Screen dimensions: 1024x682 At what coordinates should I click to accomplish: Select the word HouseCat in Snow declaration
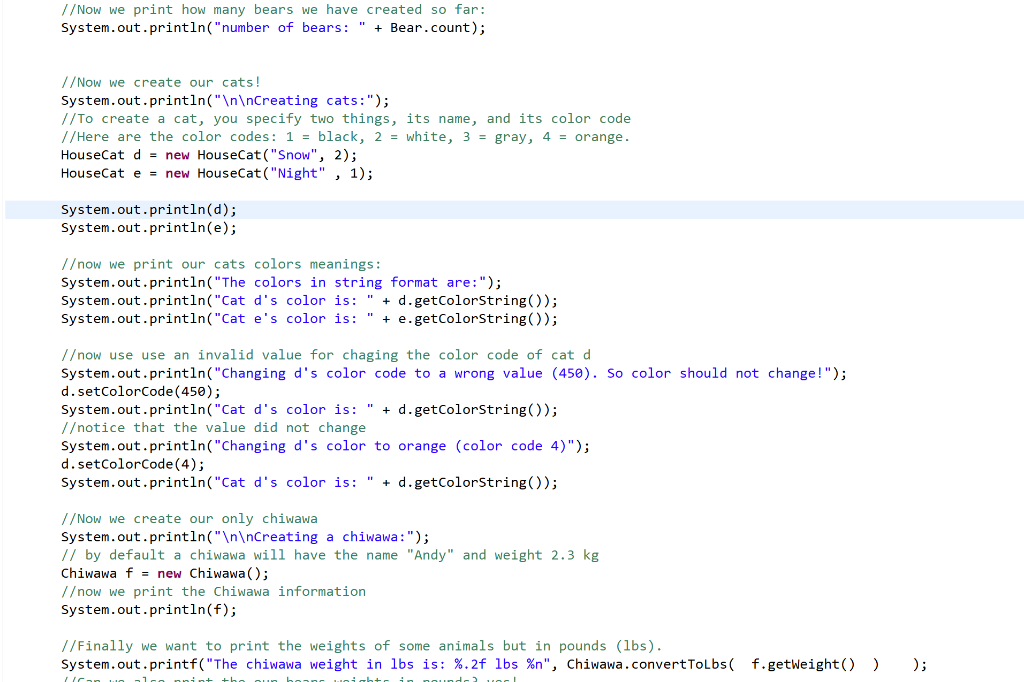[93, 154]
